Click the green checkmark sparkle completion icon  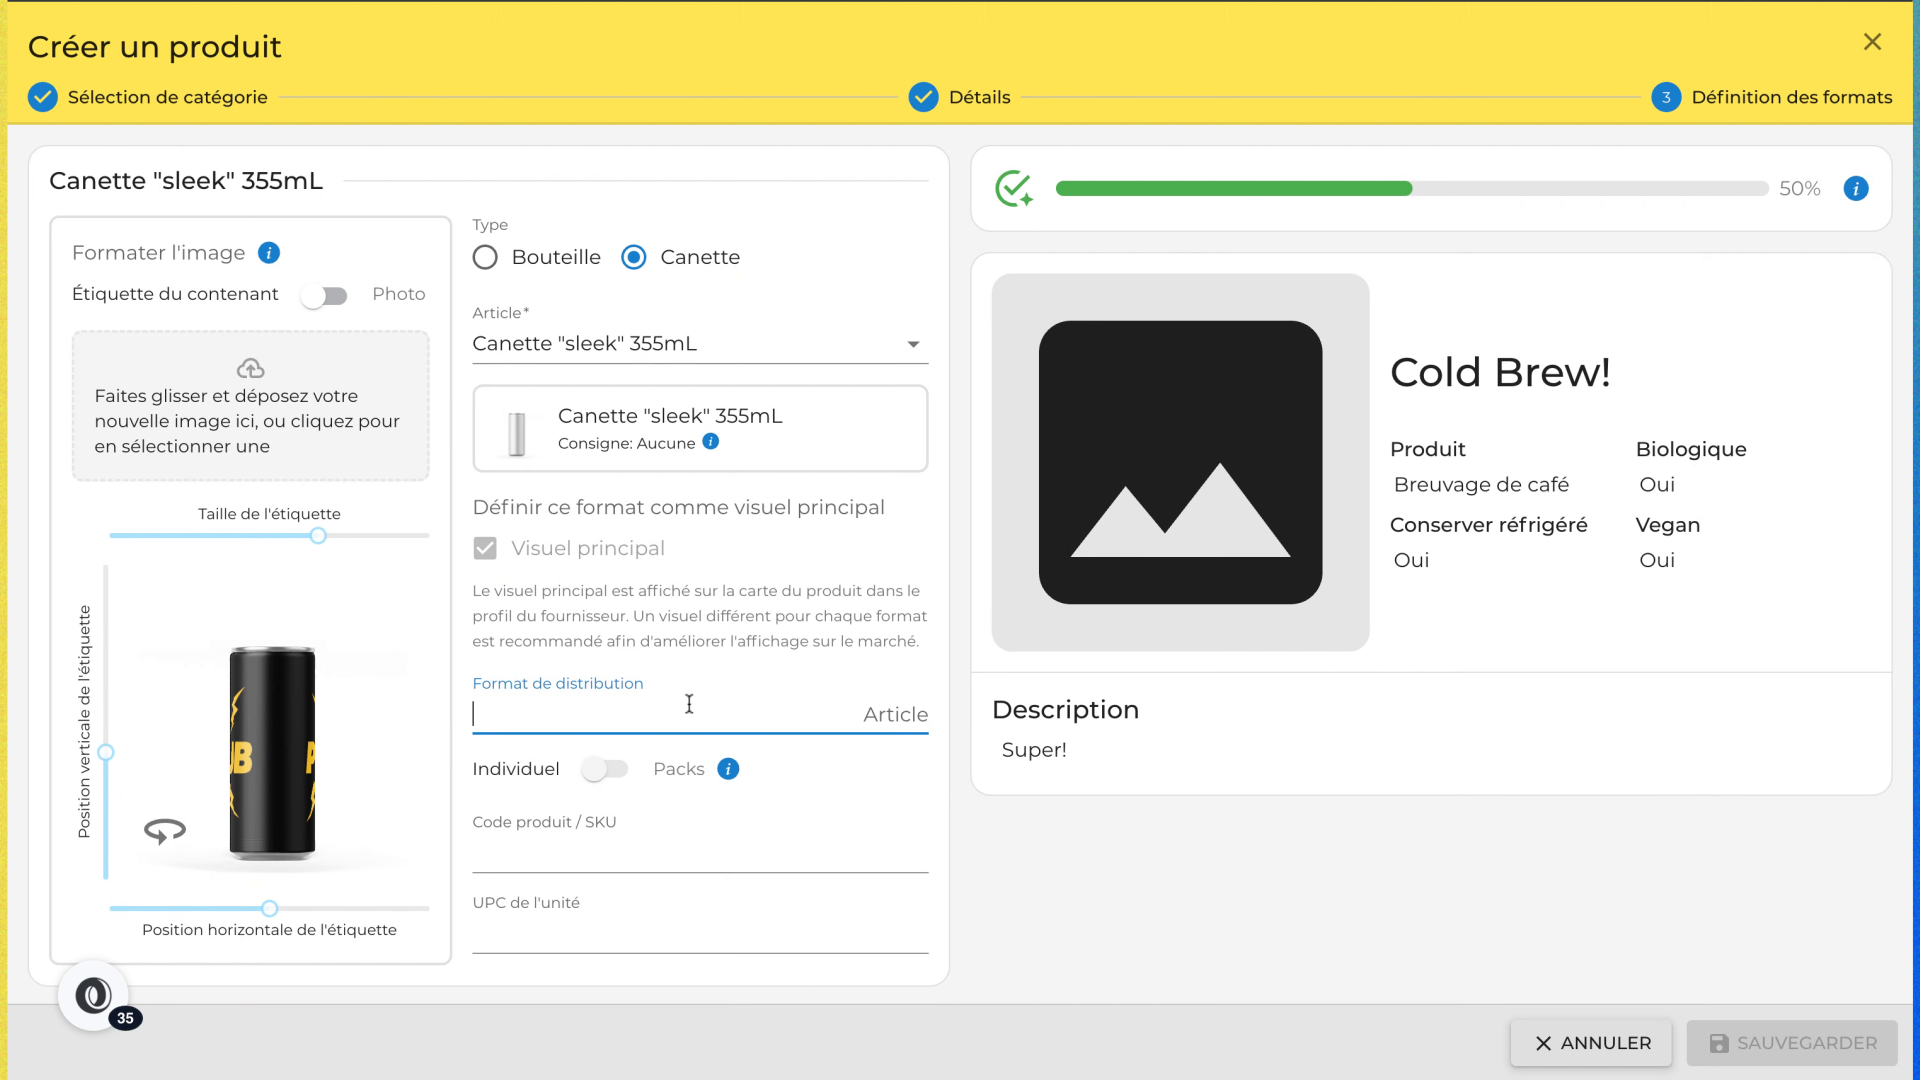[1014, 189]
